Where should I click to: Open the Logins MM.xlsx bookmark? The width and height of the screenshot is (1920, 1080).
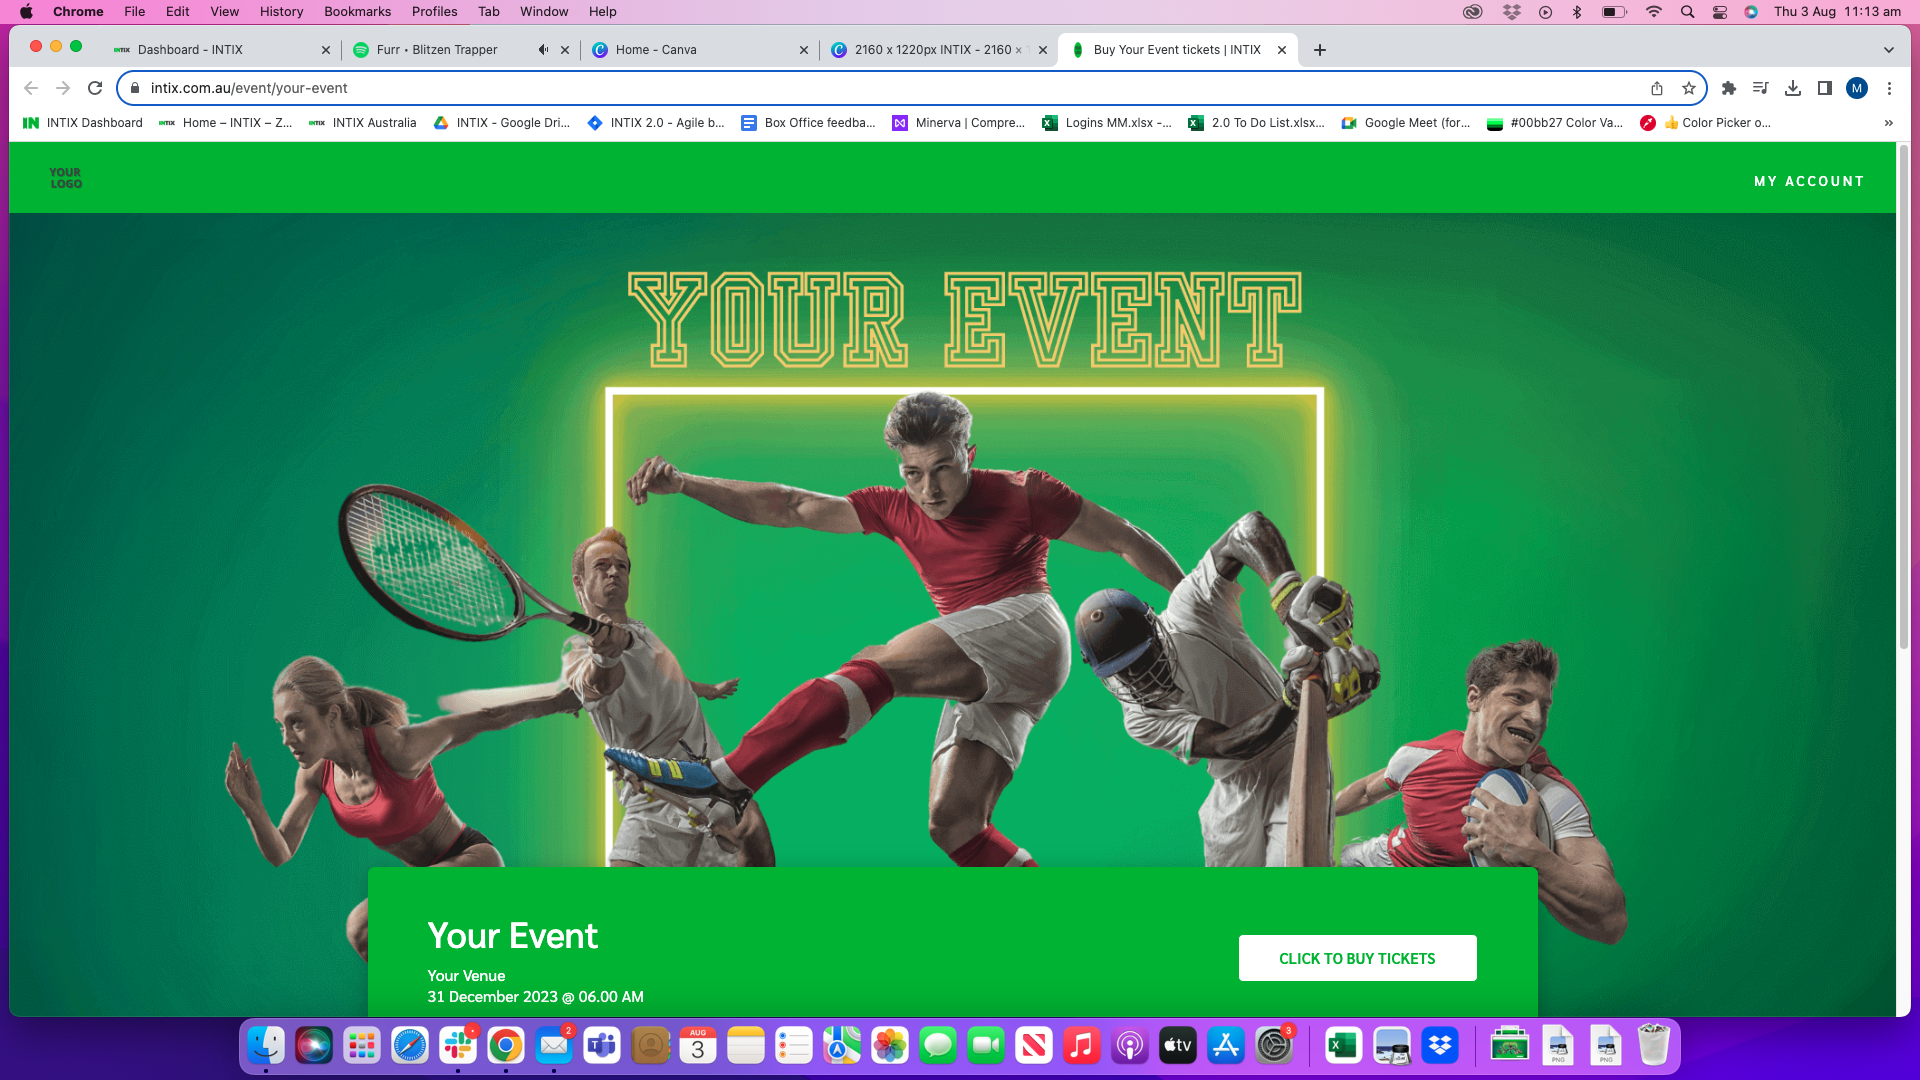[1107, 123]
